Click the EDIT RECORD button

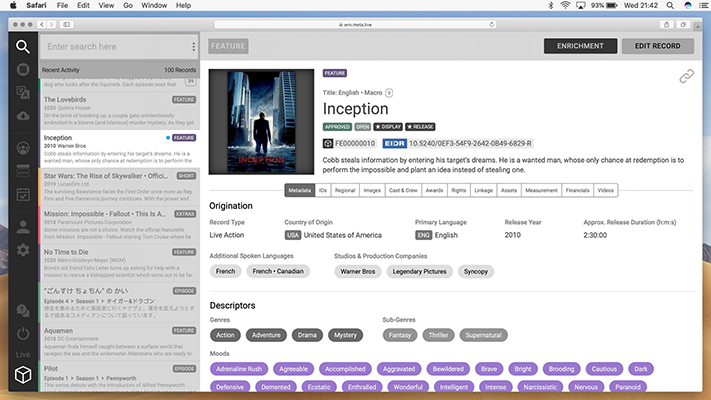(x=657, y=46)
